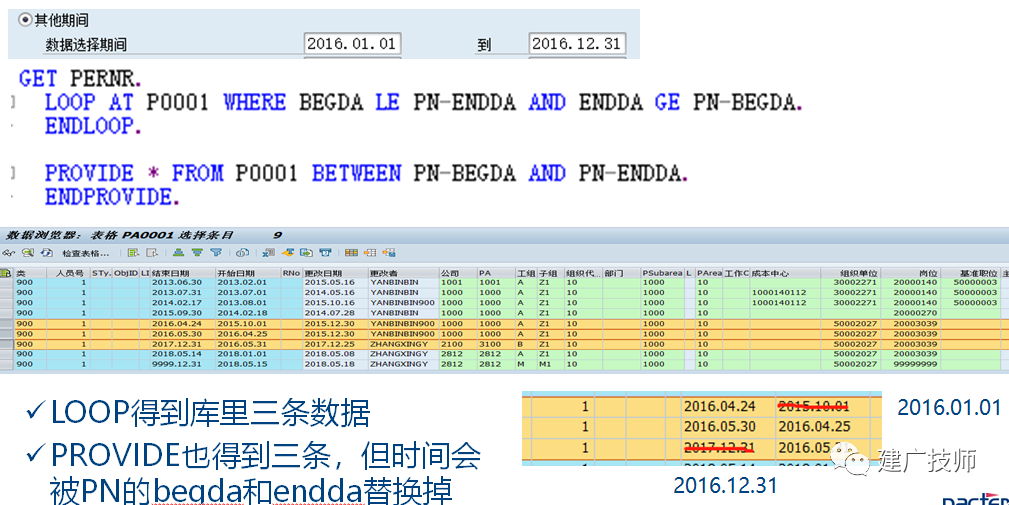
Task: Click the save layout icon
Action: tap(389, 253)
